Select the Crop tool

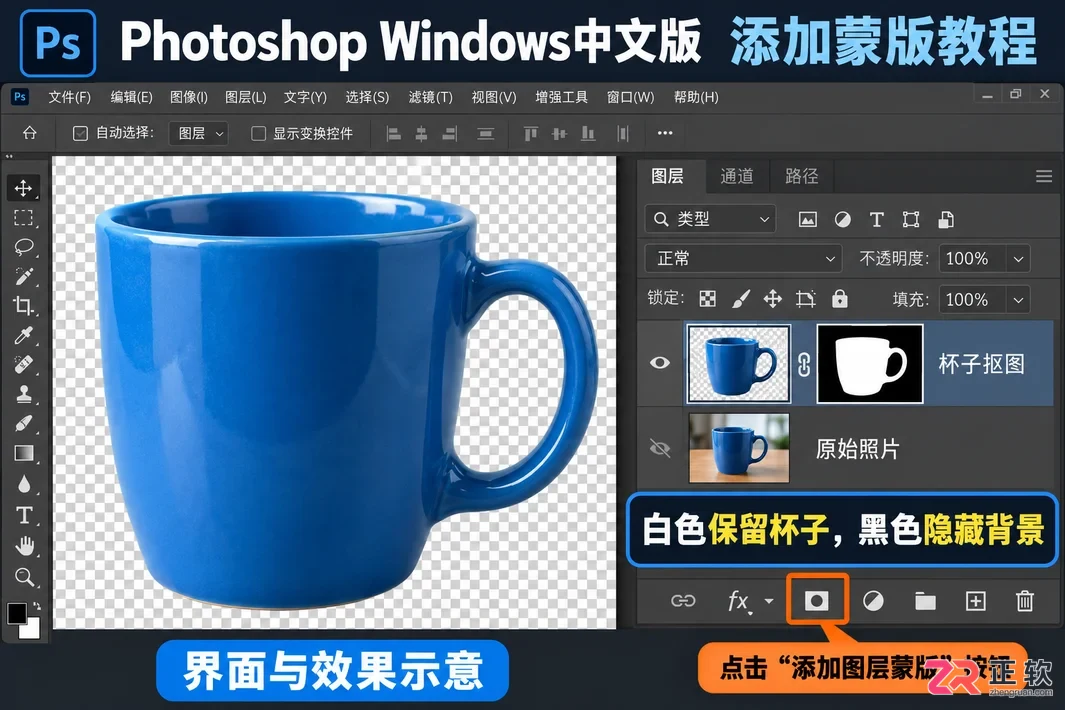coord(24,305)
